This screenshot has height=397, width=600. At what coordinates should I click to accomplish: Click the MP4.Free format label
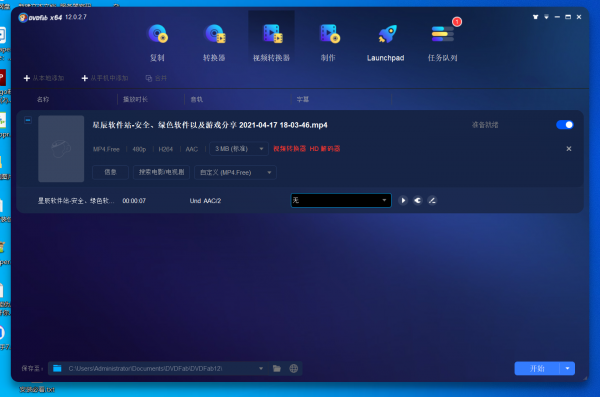(x=106, y=149)
